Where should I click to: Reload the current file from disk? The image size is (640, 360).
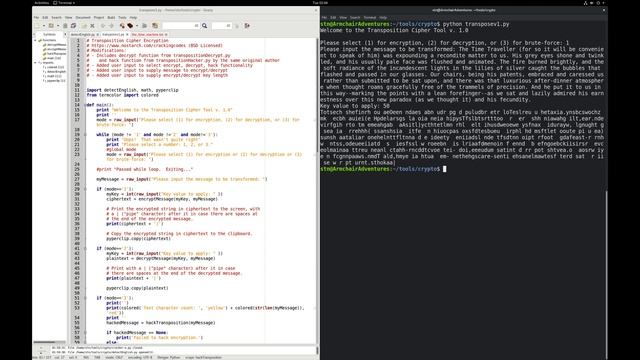tap(84, 26)
